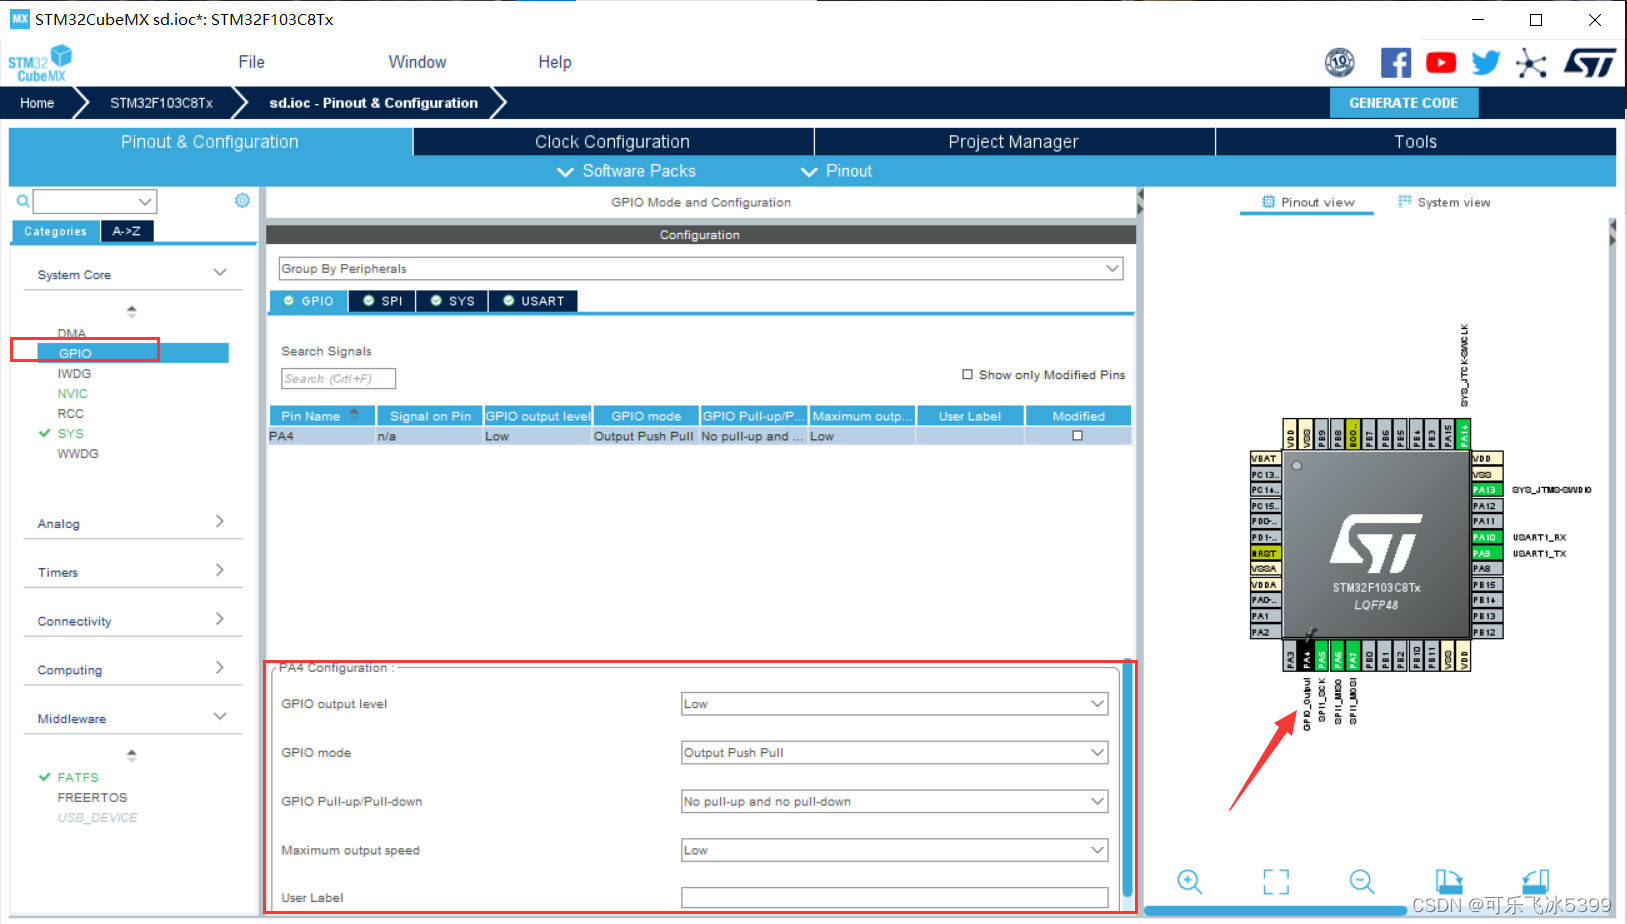Select FATFS middleware item

(78, 777)
